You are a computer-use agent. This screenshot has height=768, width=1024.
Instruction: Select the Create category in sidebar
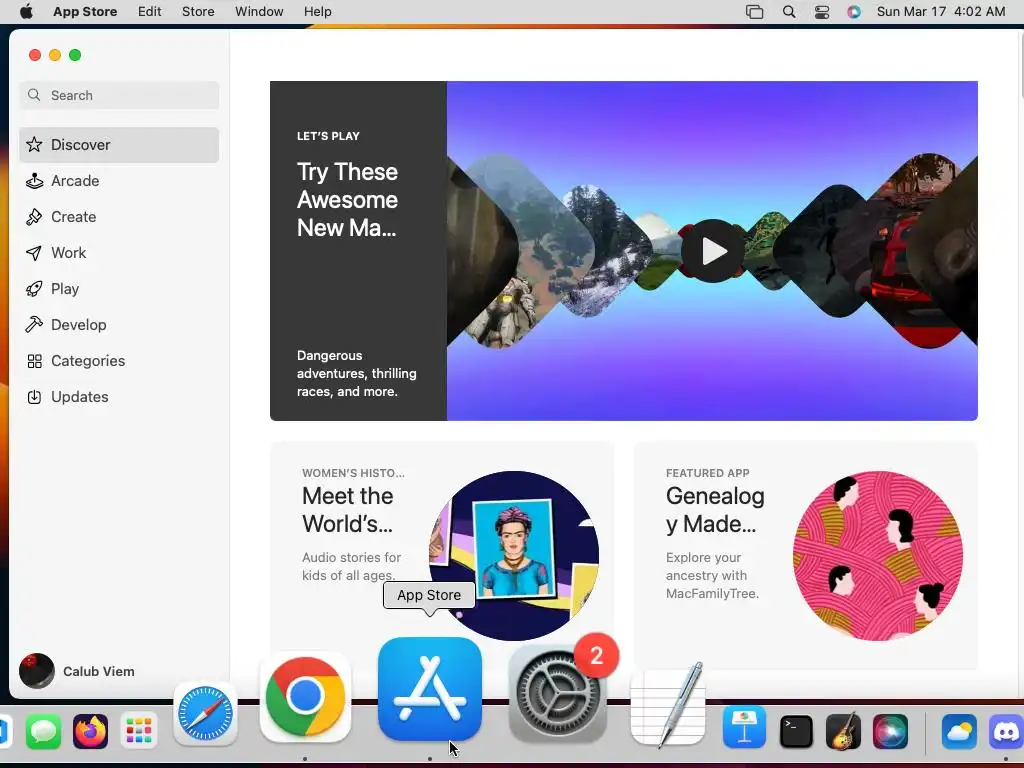[119, 217]
